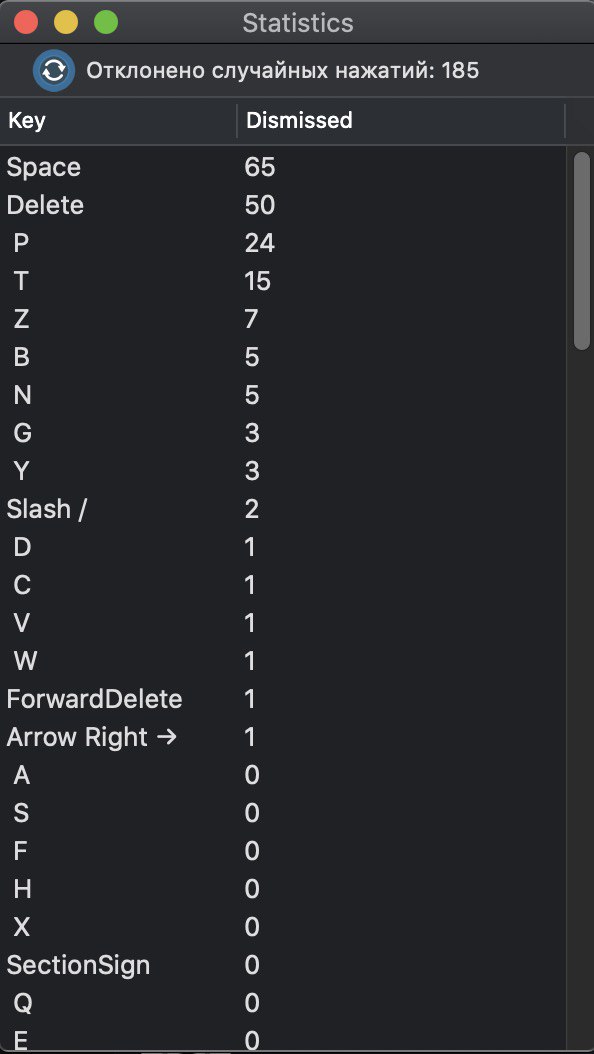Image resolution: width=594 pixels, height=1054 pixels.
Task: Select the row for key Z
Action: coord(283,319)
